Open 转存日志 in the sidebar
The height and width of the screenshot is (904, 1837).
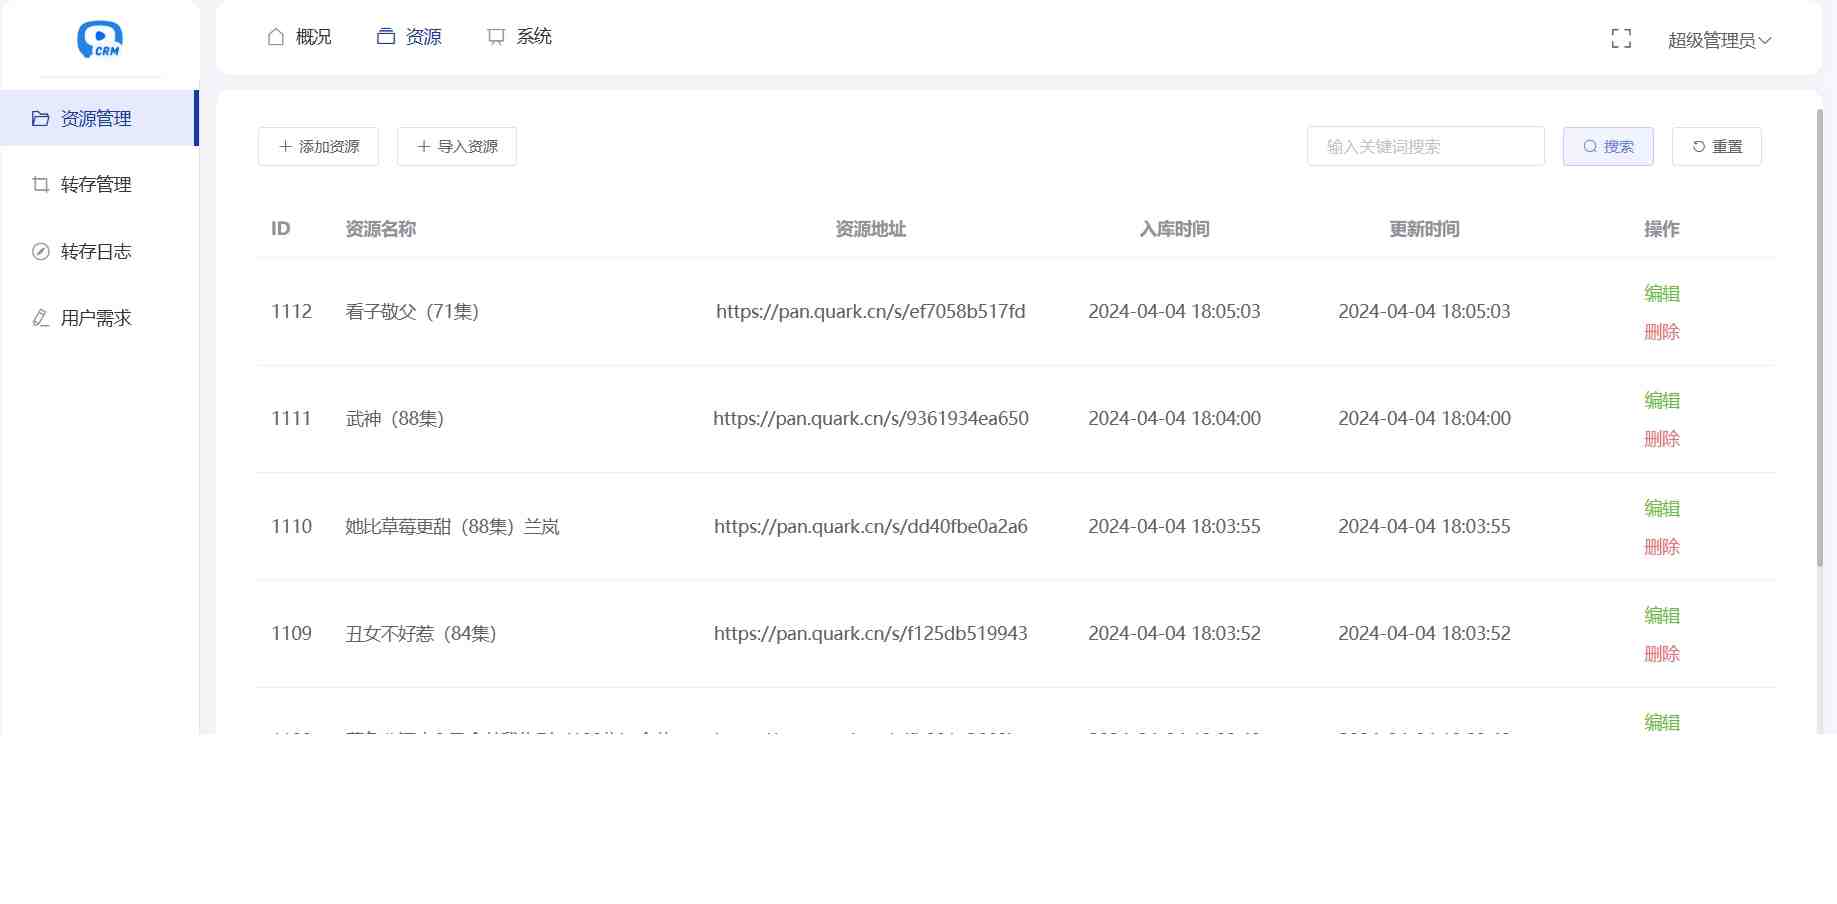(x=96, y=252)
